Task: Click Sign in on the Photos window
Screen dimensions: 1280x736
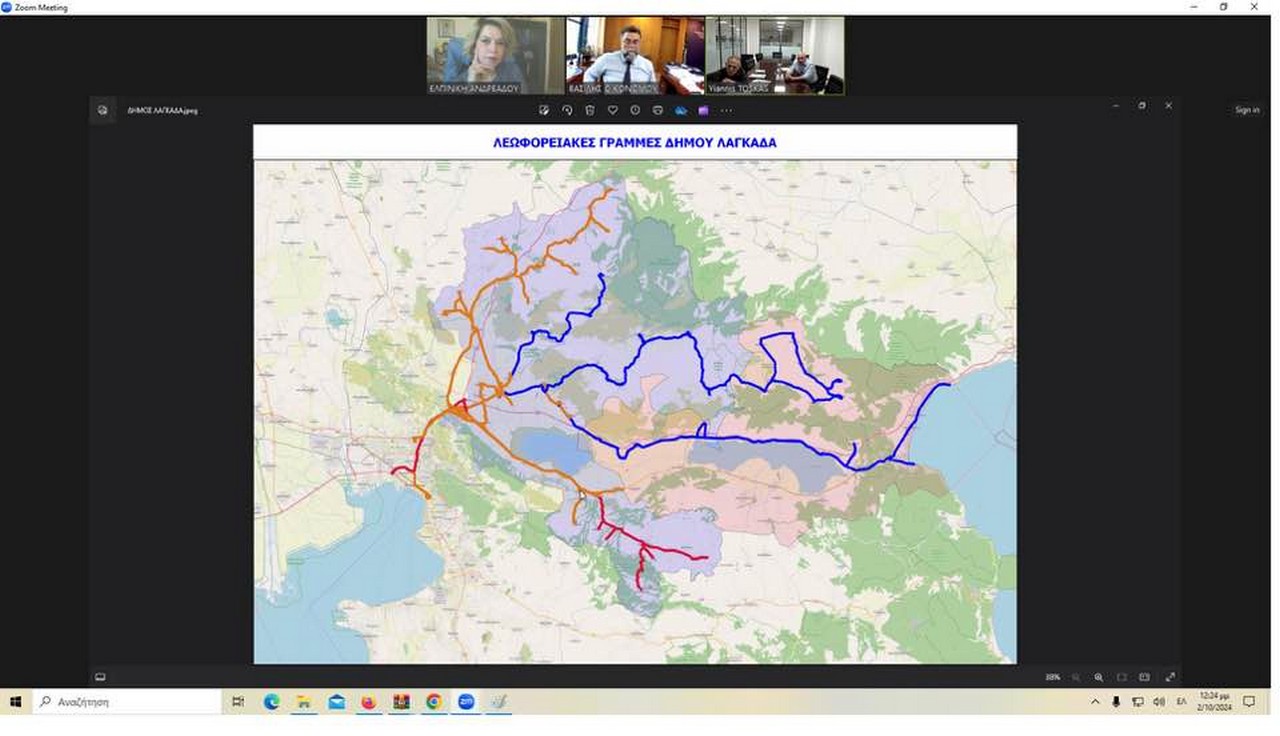Action: [x=1247, y=110]
